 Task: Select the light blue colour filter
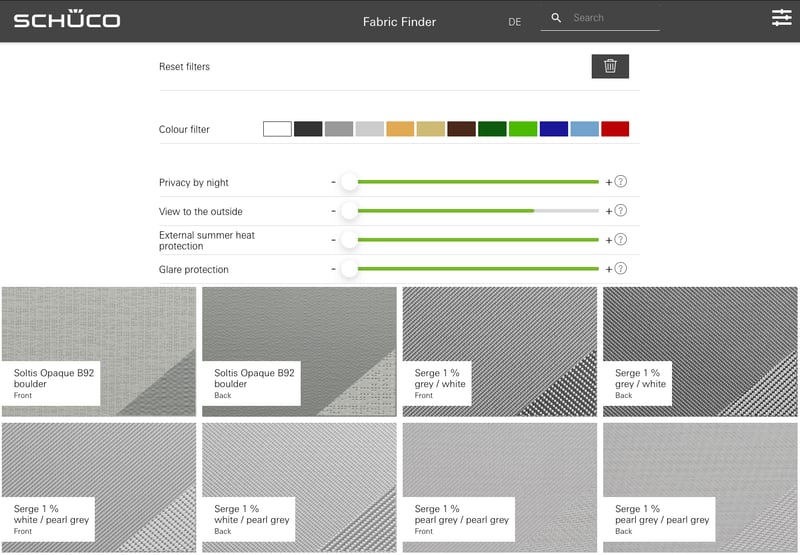[585, 129]
